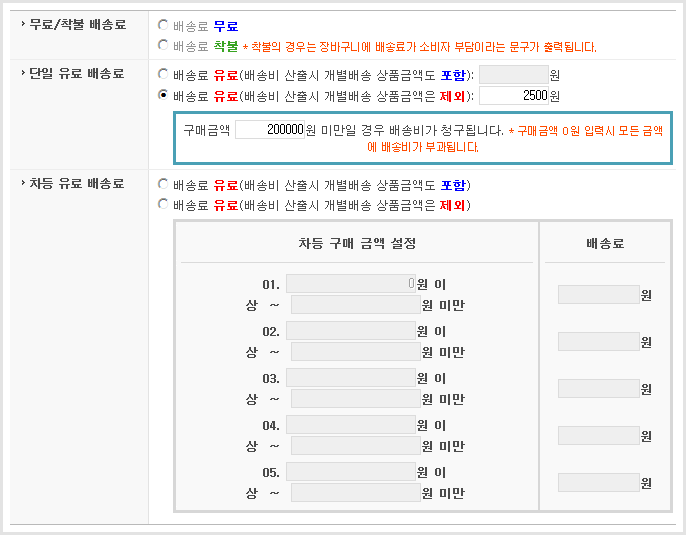
Task: Click the empty fee field for 단일 유료 포함
Action: (x=514, y=74)
